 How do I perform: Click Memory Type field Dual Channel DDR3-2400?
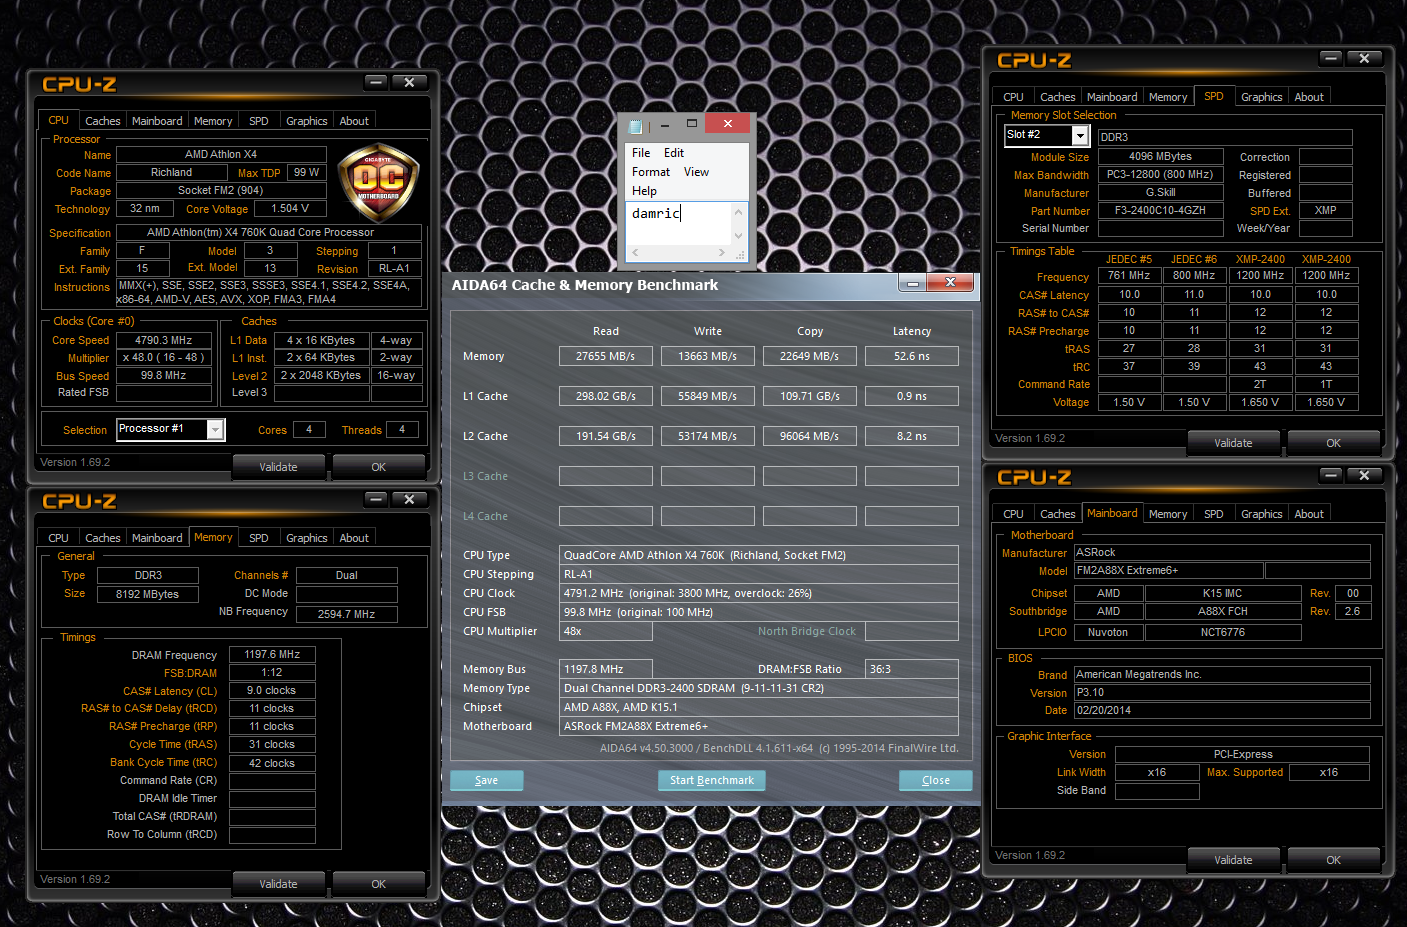[x=758, y=688]
